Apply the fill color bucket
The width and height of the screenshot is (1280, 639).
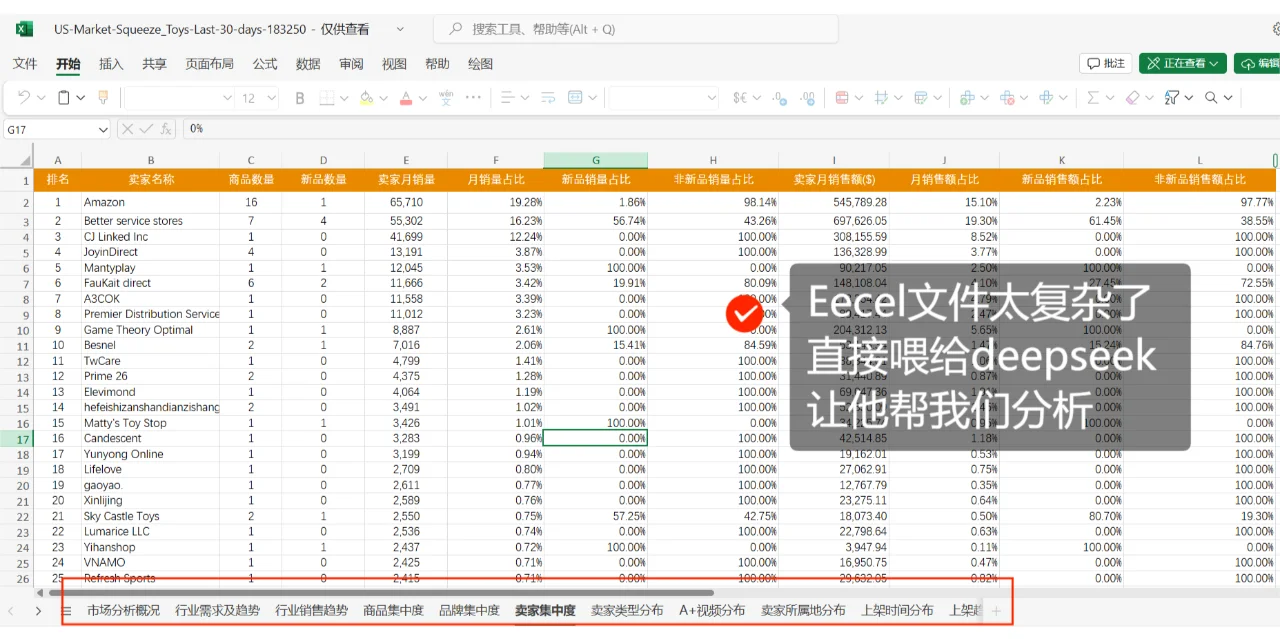[366, 98]
